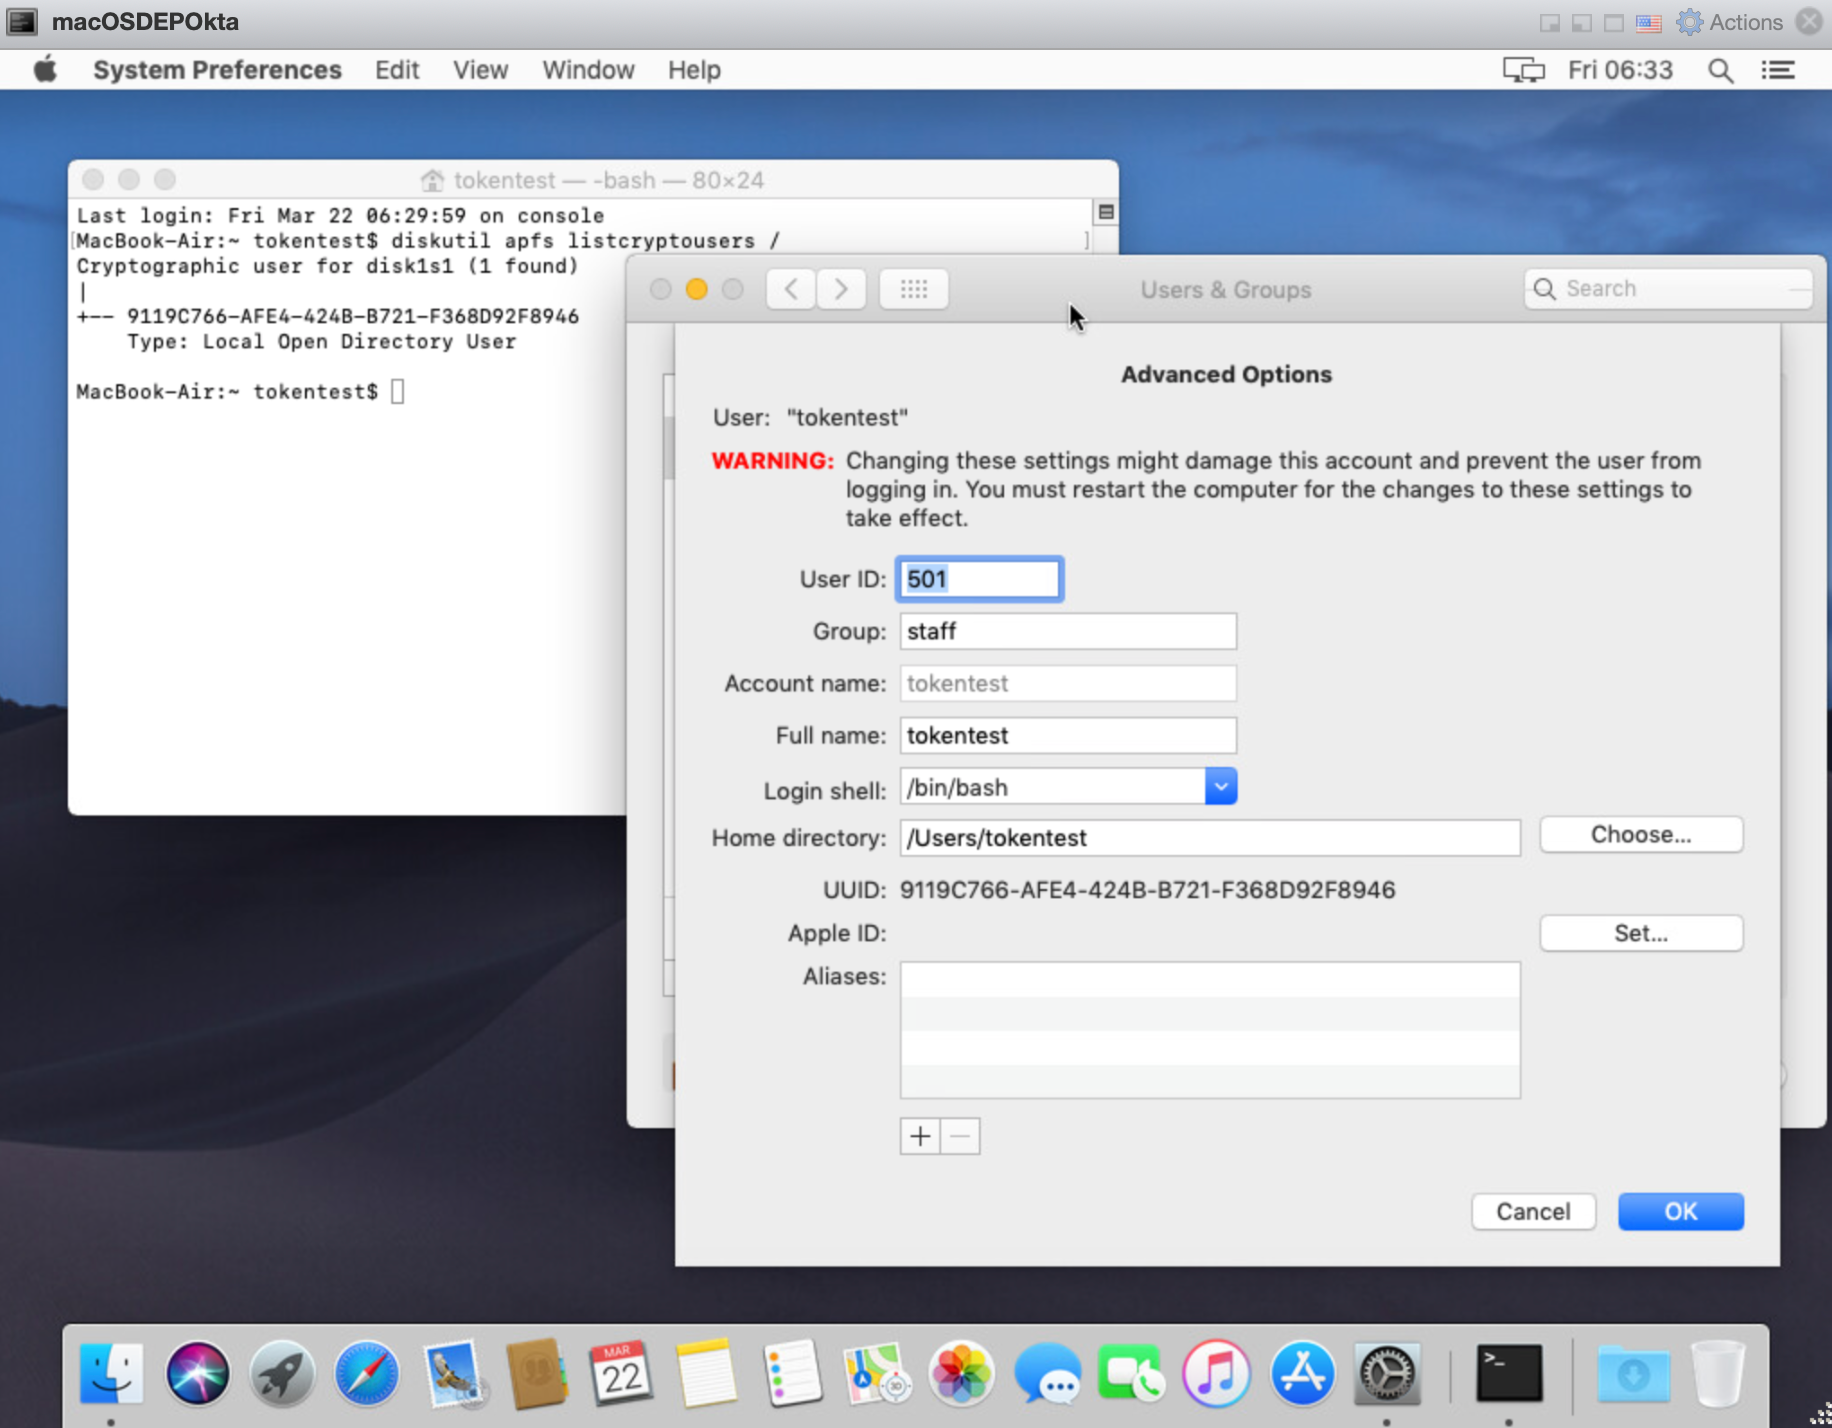
Task: Open System Preferences gear in Dock
Action: click(1387, 1373)
